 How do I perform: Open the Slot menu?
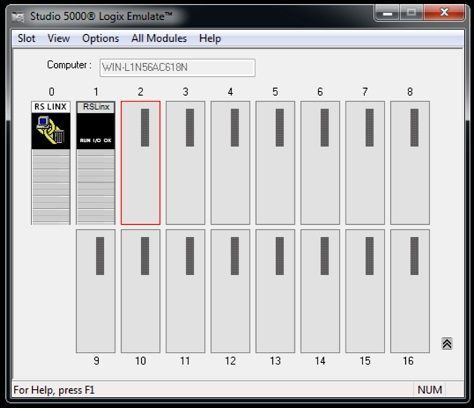26,38
